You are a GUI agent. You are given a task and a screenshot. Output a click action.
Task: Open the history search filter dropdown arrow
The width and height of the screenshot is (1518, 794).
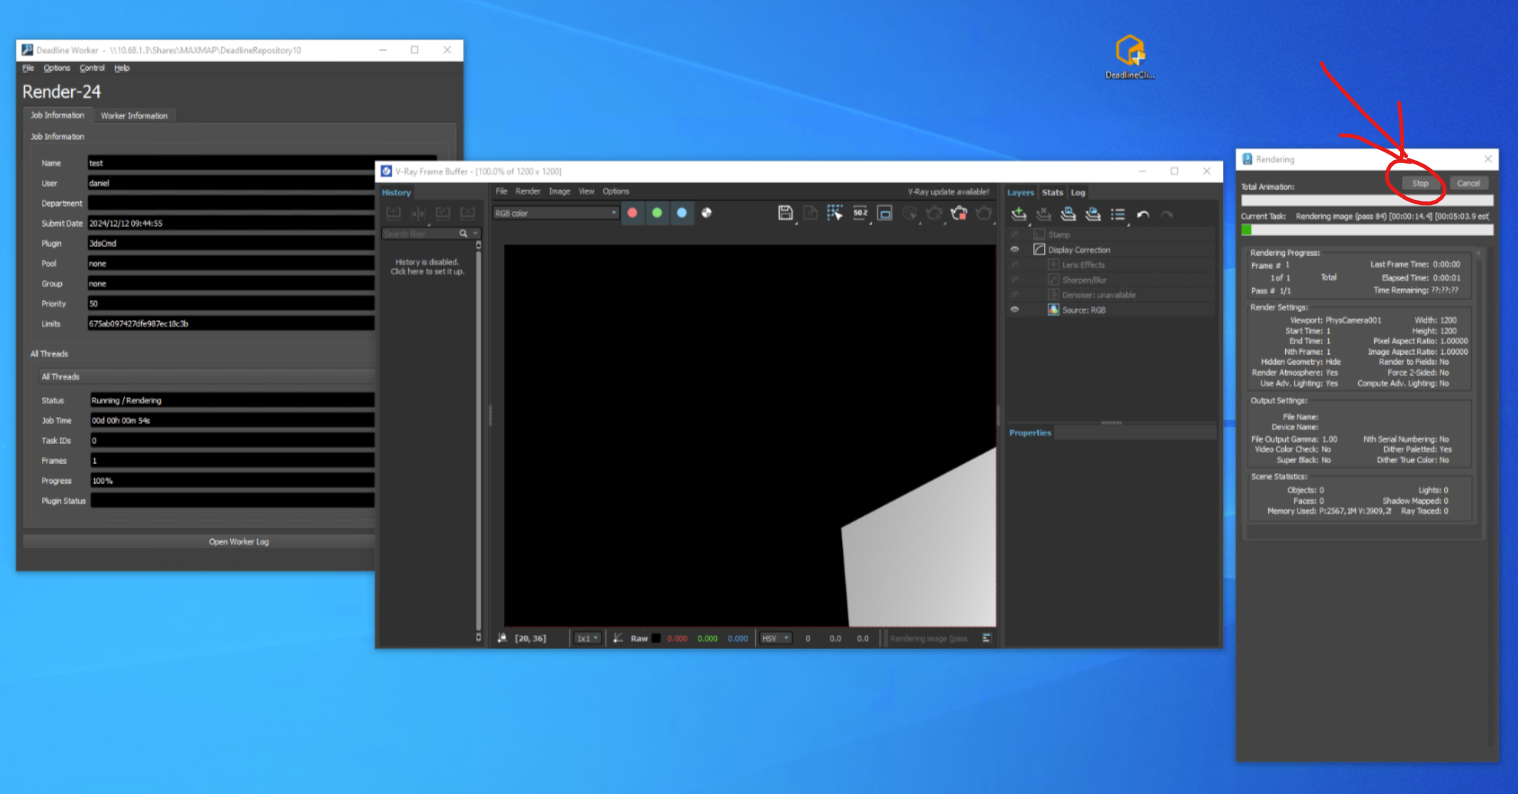475,233
